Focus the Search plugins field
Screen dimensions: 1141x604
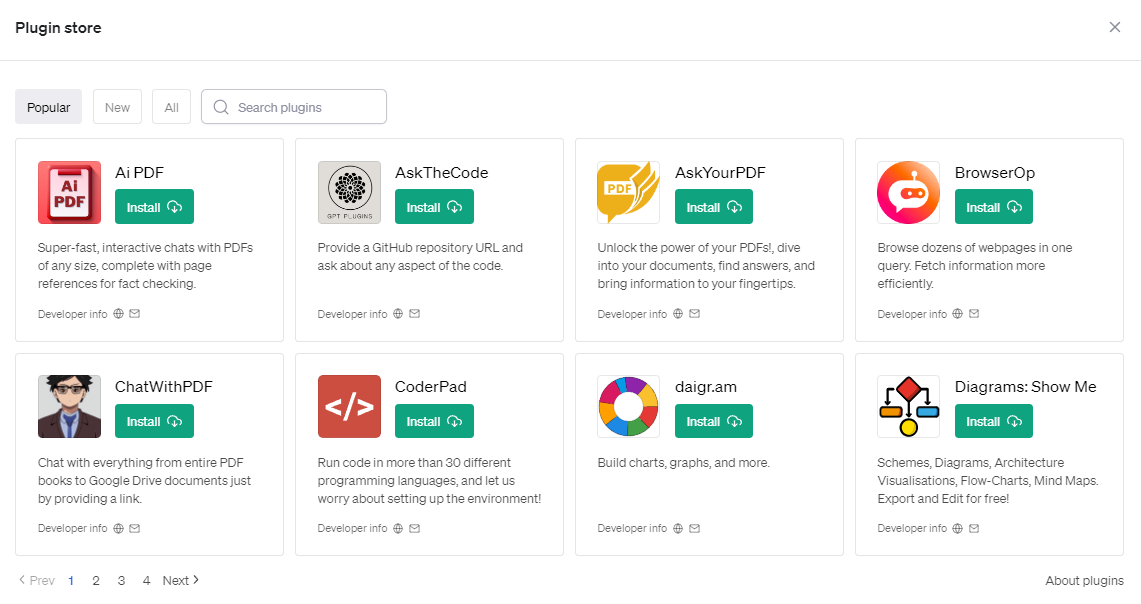click(x=294, y=107)
